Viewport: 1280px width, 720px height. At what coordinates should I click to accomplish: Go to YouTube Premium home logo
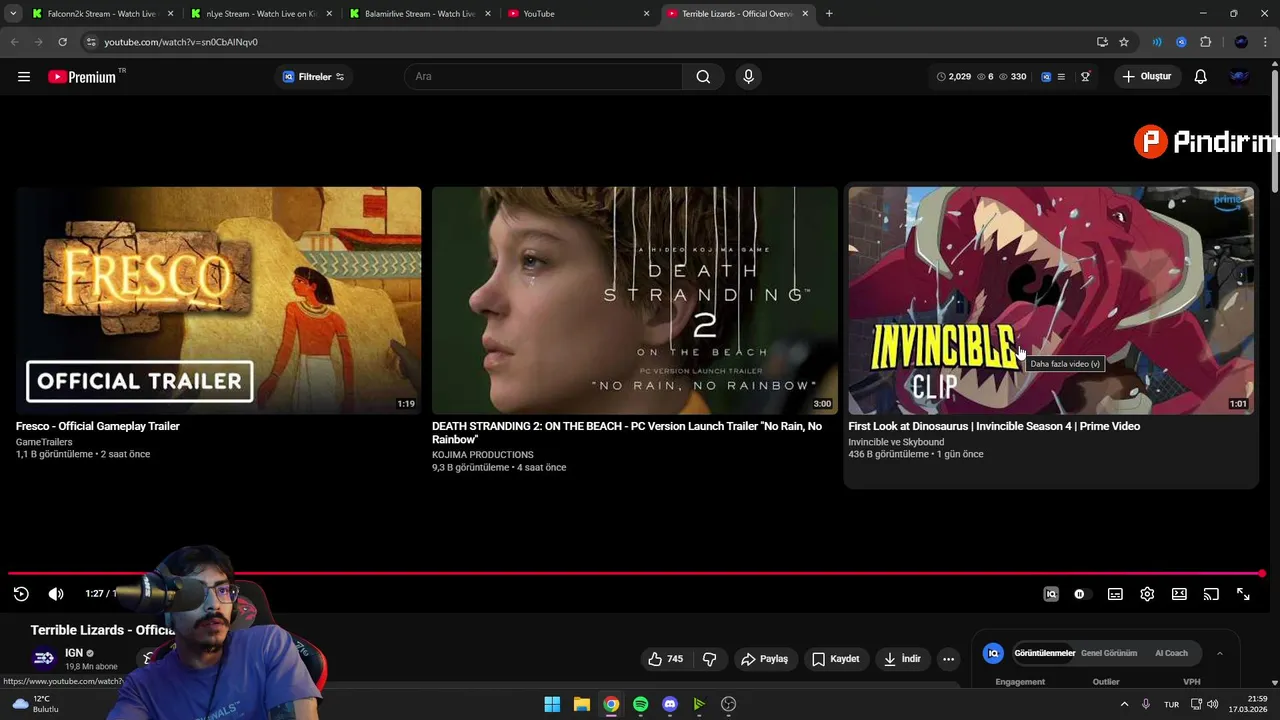pyautogui.click(x=82, y=77)
